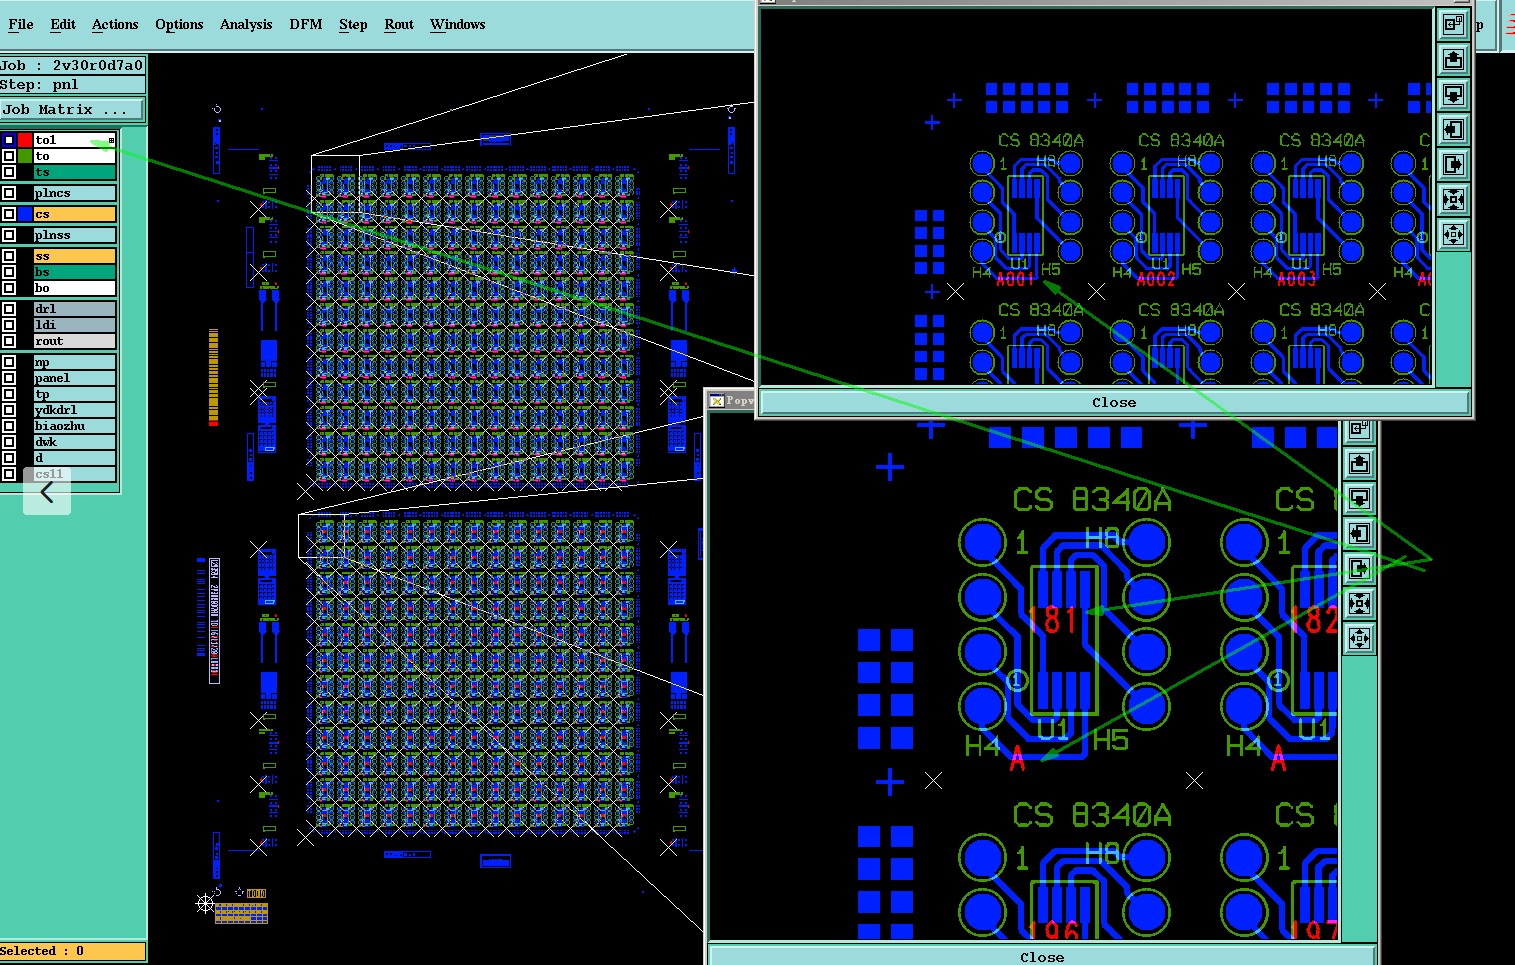Click pan down icon in upper popup window
The width and height of the screenshot is (1515, 965).
coord(1453,95)
